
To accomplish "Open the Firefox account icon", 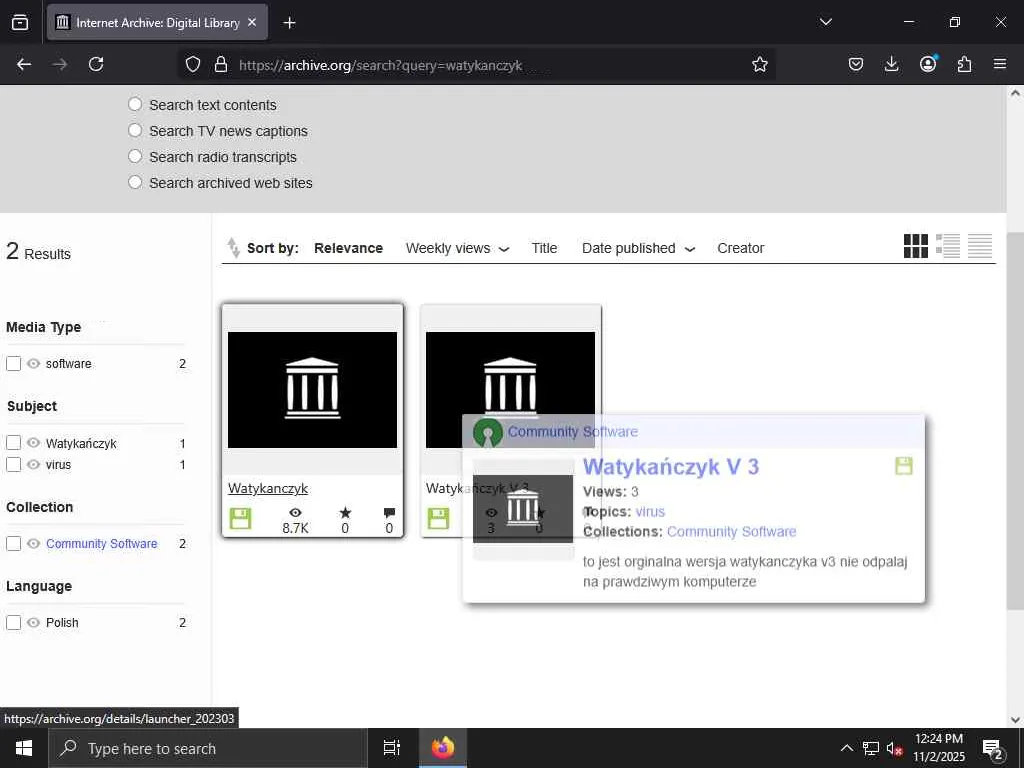I will 928,63.
